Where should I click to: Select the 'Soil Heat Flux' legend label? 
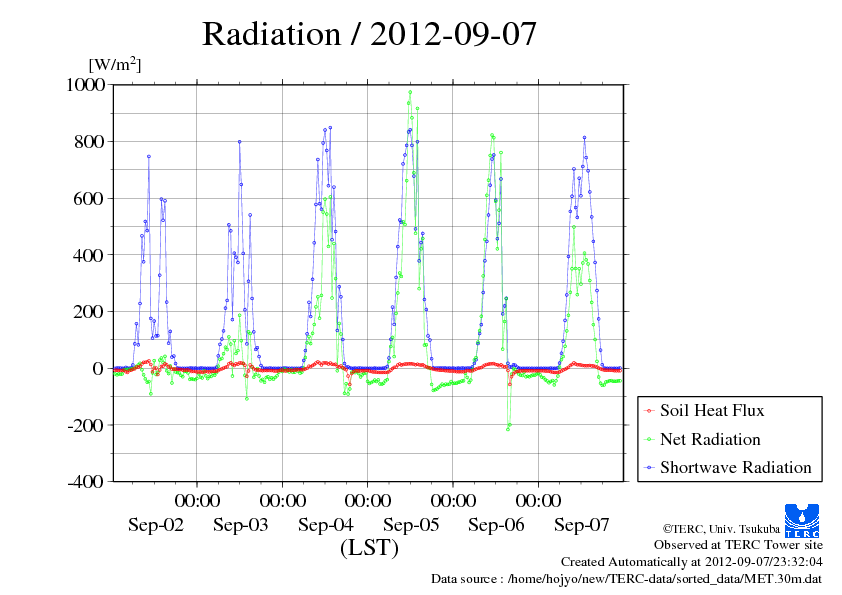(712, 411)
